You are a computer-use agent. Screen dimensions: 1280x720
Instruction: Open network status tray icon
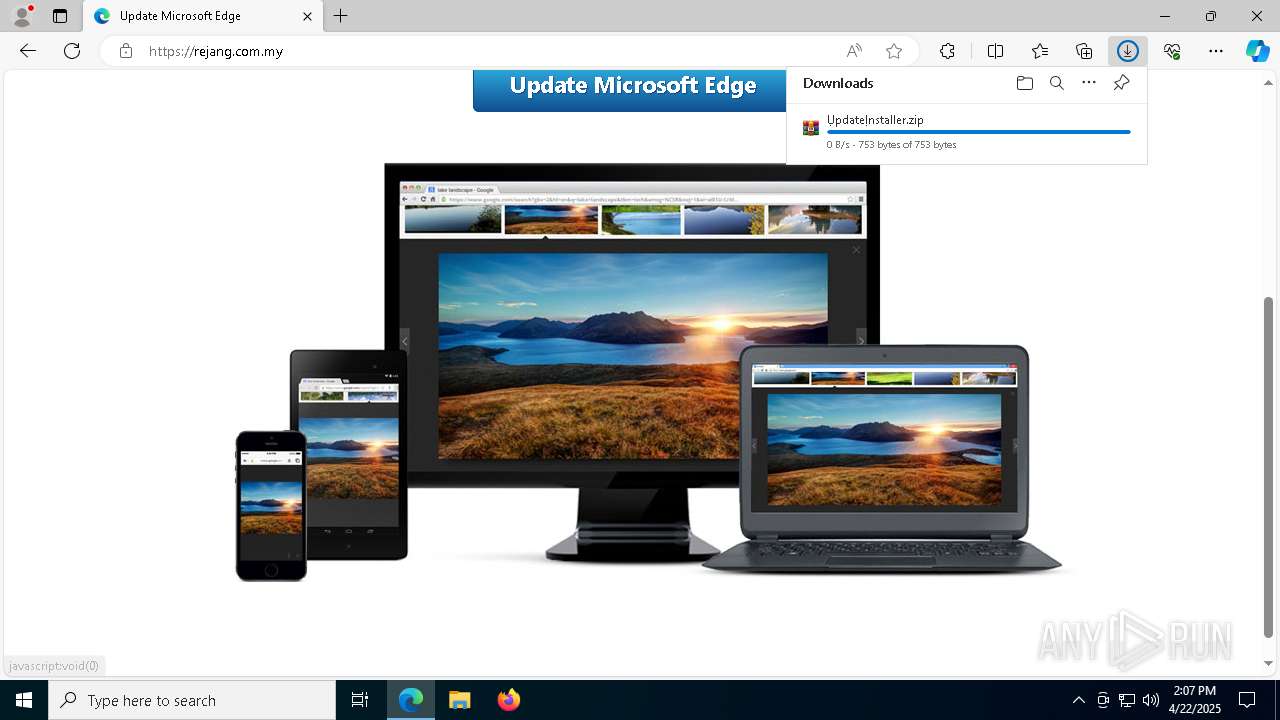[1127, 700]
